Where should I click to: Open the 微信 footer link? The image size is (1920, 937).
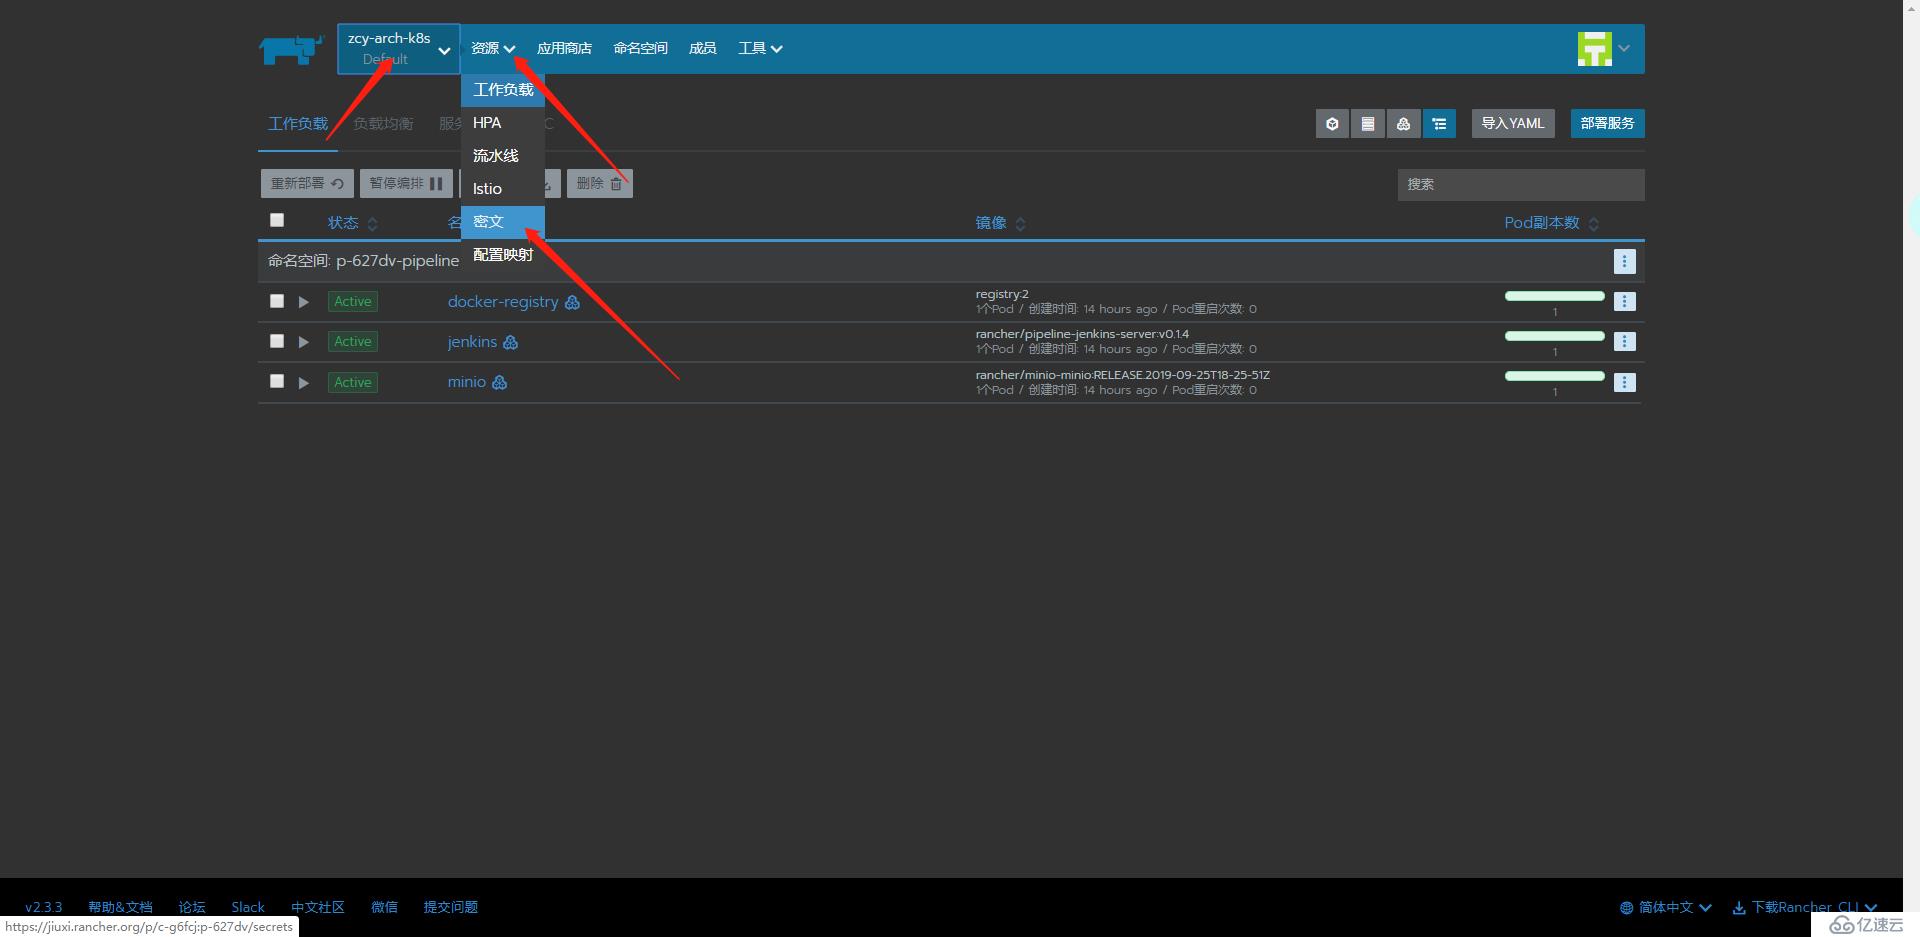384,907
